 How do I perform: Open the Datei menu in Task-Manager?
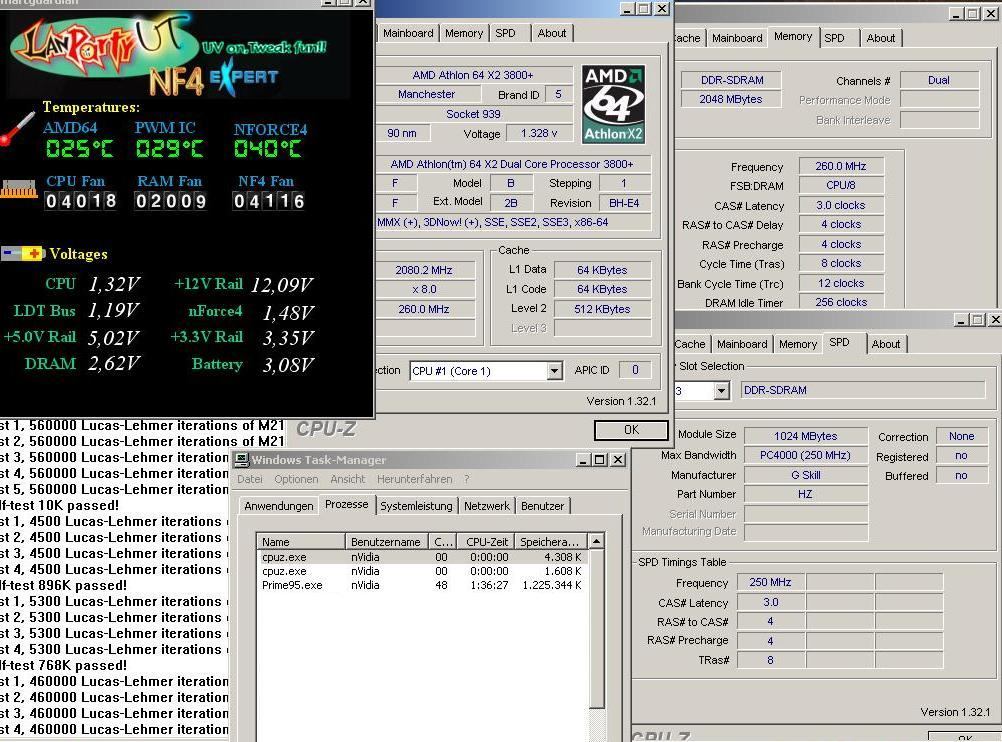(250, 479)
